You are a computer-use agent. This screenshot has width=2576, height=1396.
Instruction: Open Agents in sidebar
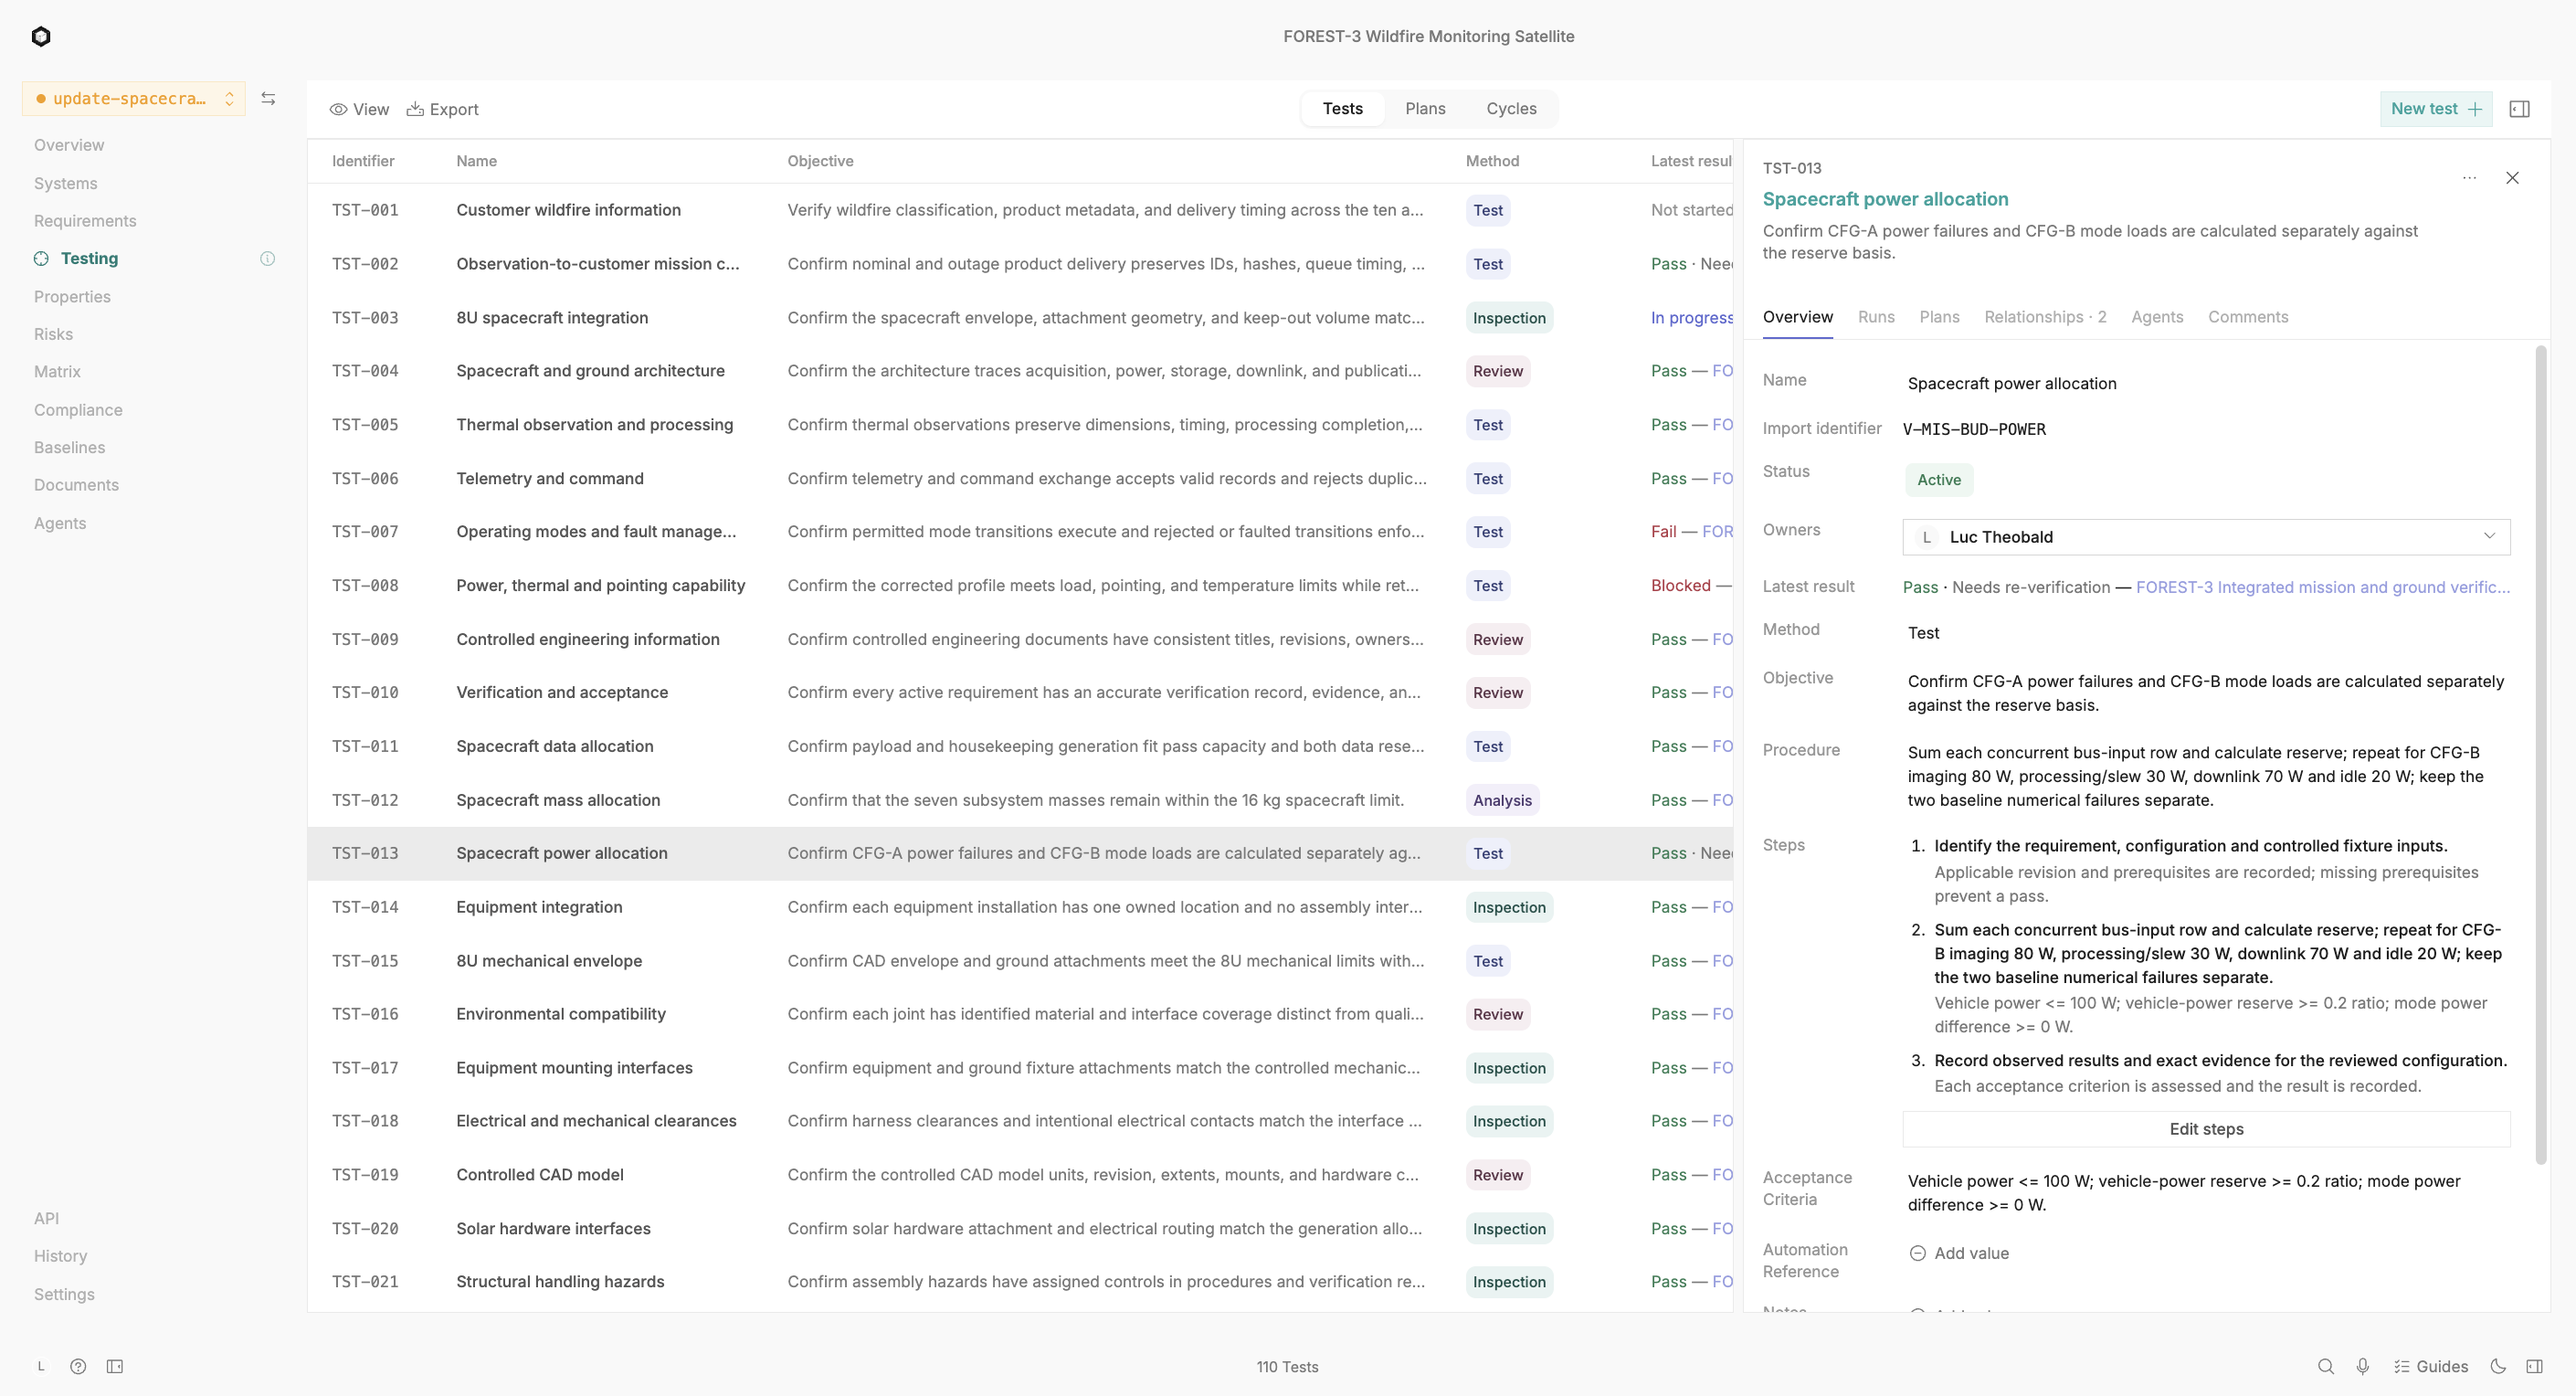click(x=60, y=523)
